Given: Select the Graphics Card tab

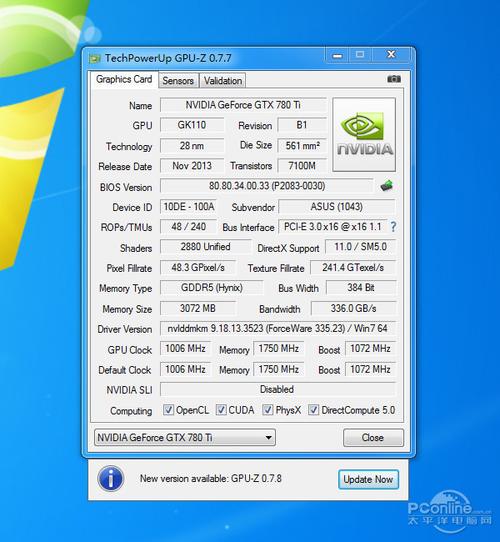Looking at the screenshot, I should [x=124, y=80].
